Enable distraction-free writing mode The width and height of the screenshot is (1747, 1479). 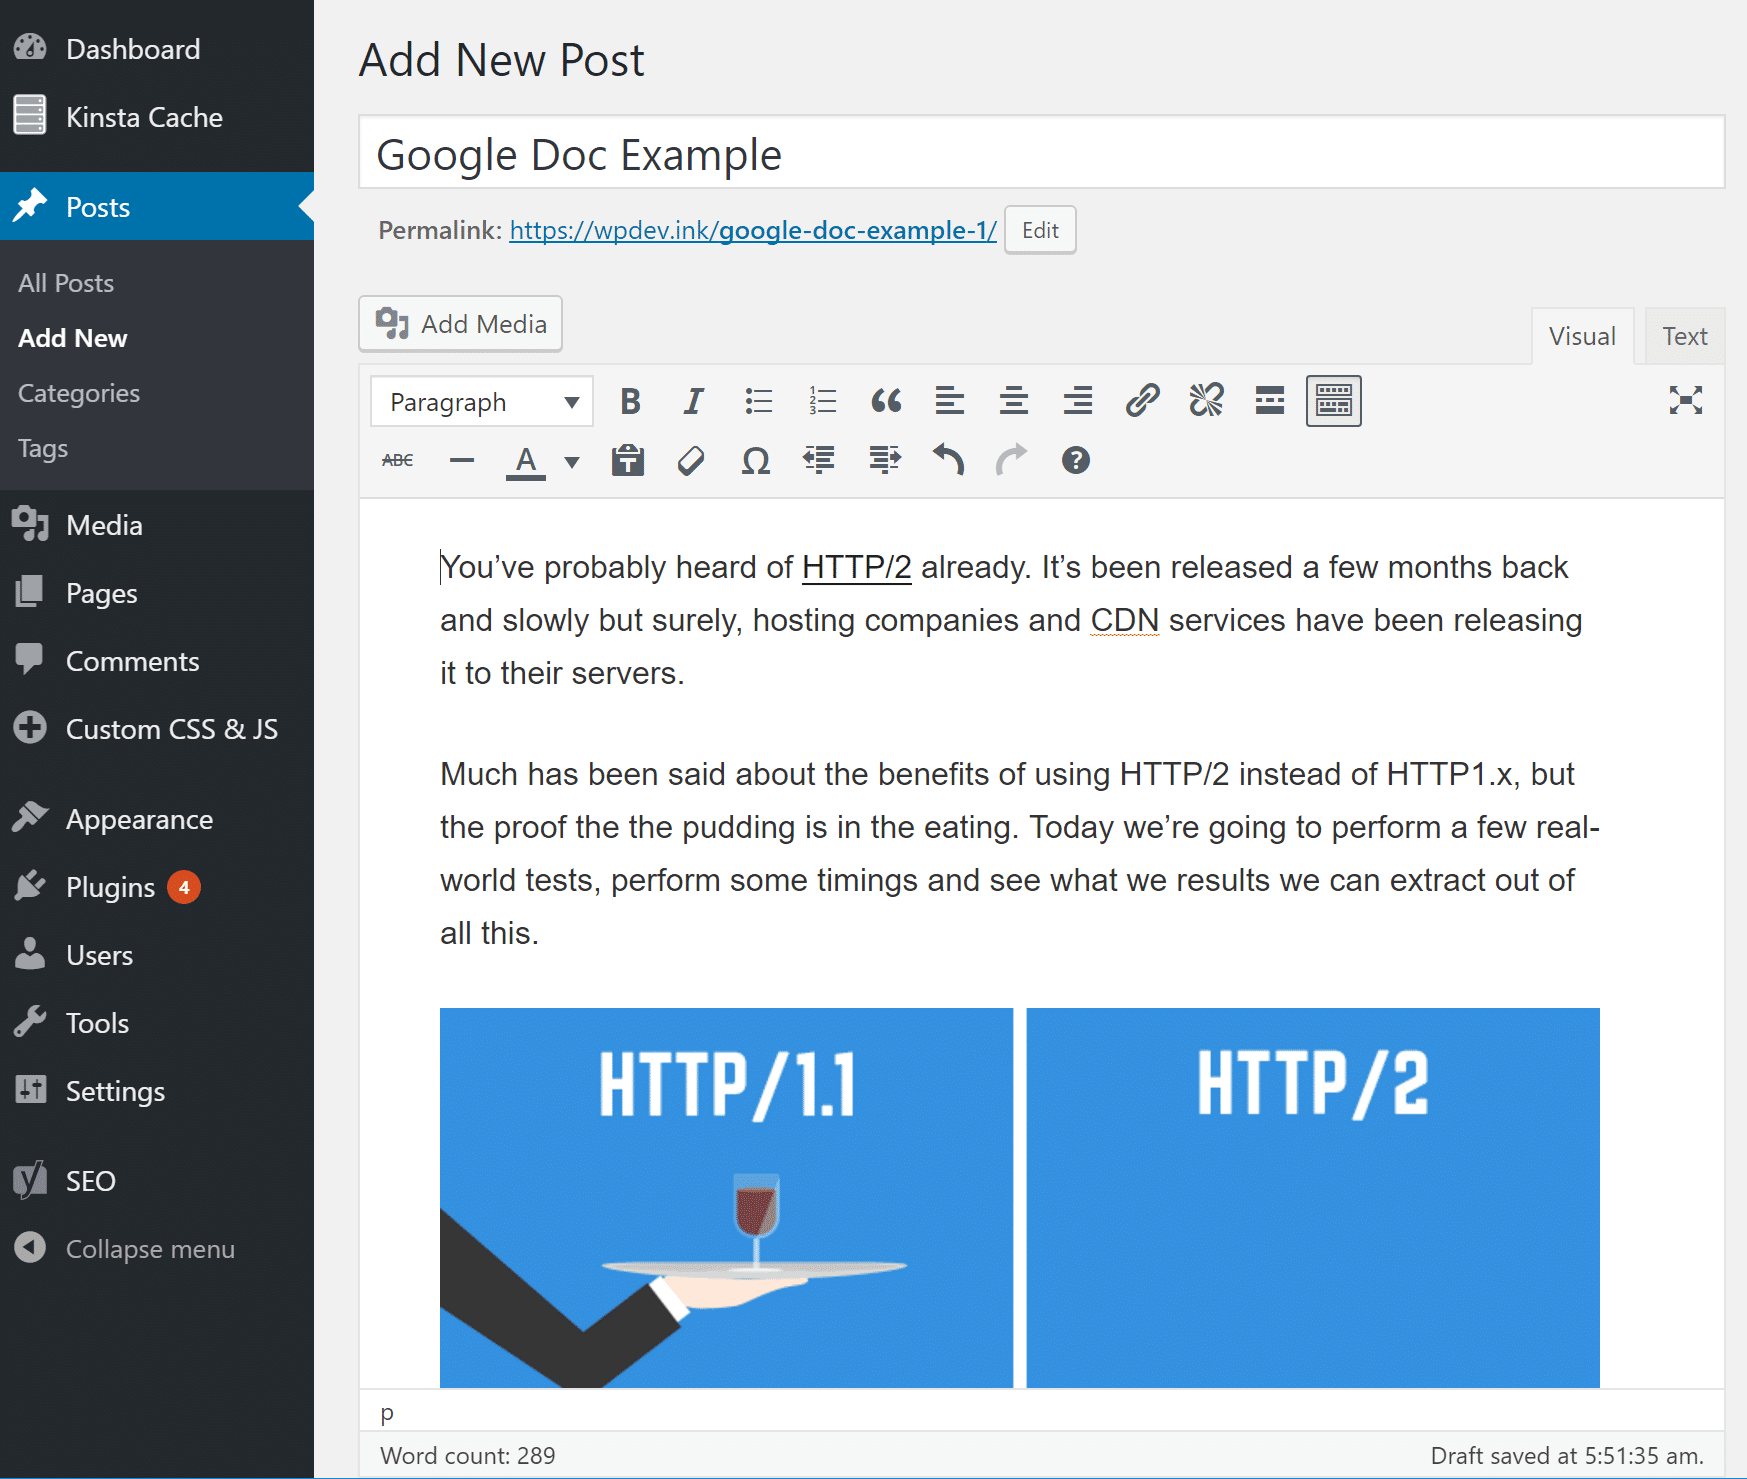click(x=1687, y=401)
